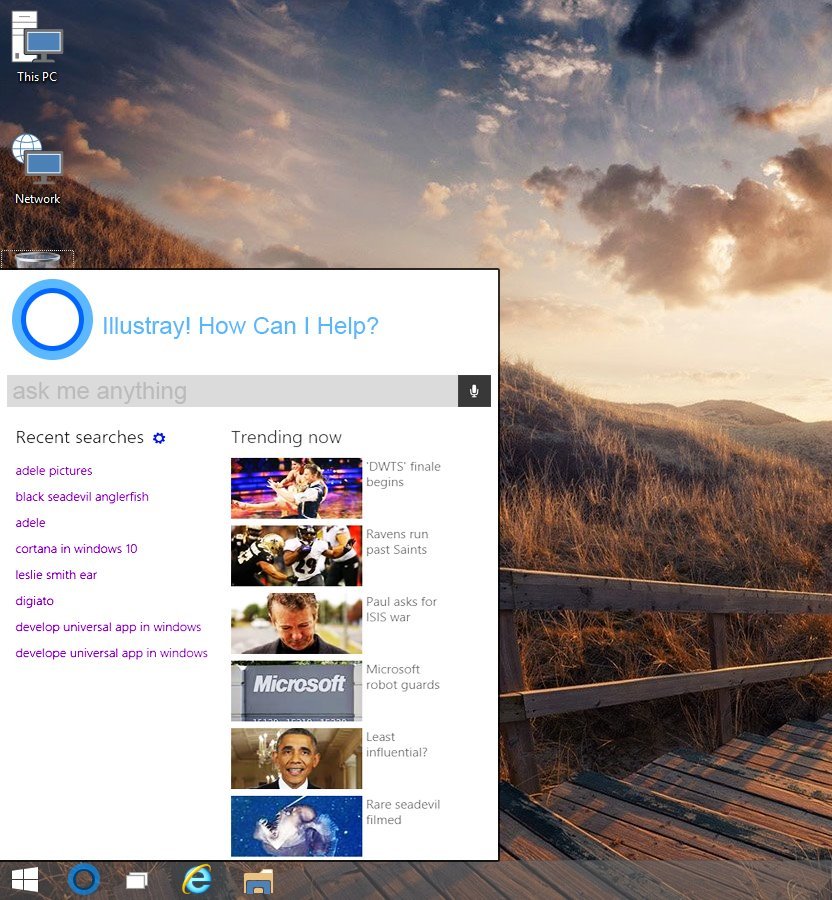Click 'Illustray! How Can I Help?' greeting

240,326
